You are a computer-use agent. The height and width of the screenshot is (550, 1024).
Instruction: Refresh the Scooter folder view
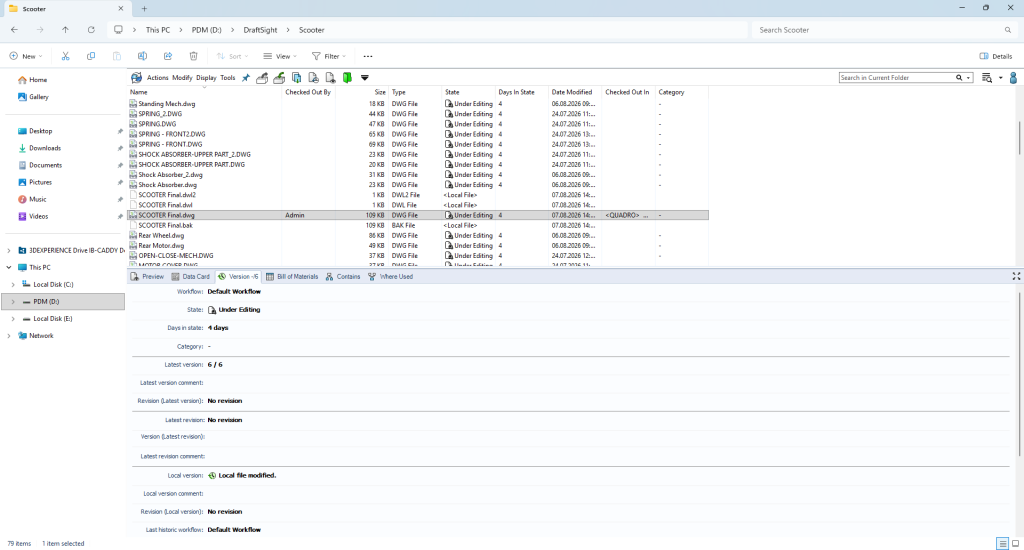coord(91,30)
